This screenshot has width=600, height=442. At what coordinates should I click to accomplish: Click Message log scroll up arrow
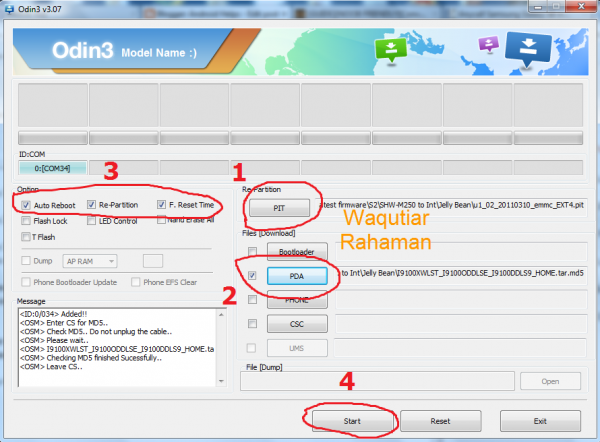[x=221, y=315]
